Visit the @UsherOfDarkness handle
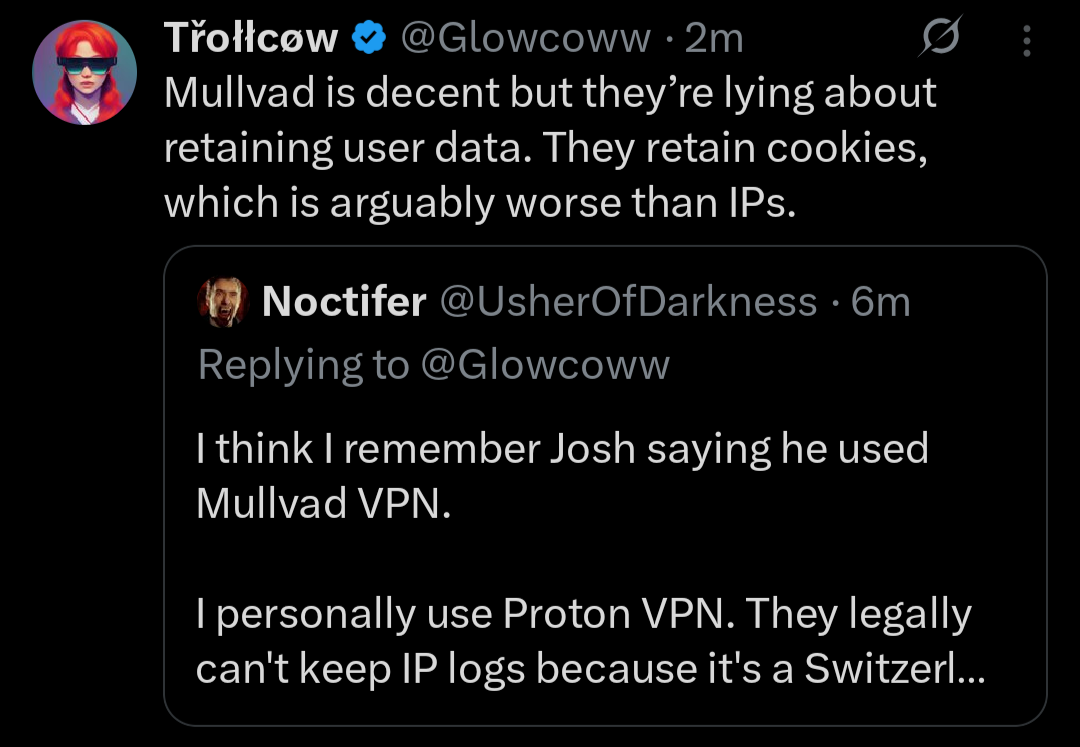 (628, 301)
